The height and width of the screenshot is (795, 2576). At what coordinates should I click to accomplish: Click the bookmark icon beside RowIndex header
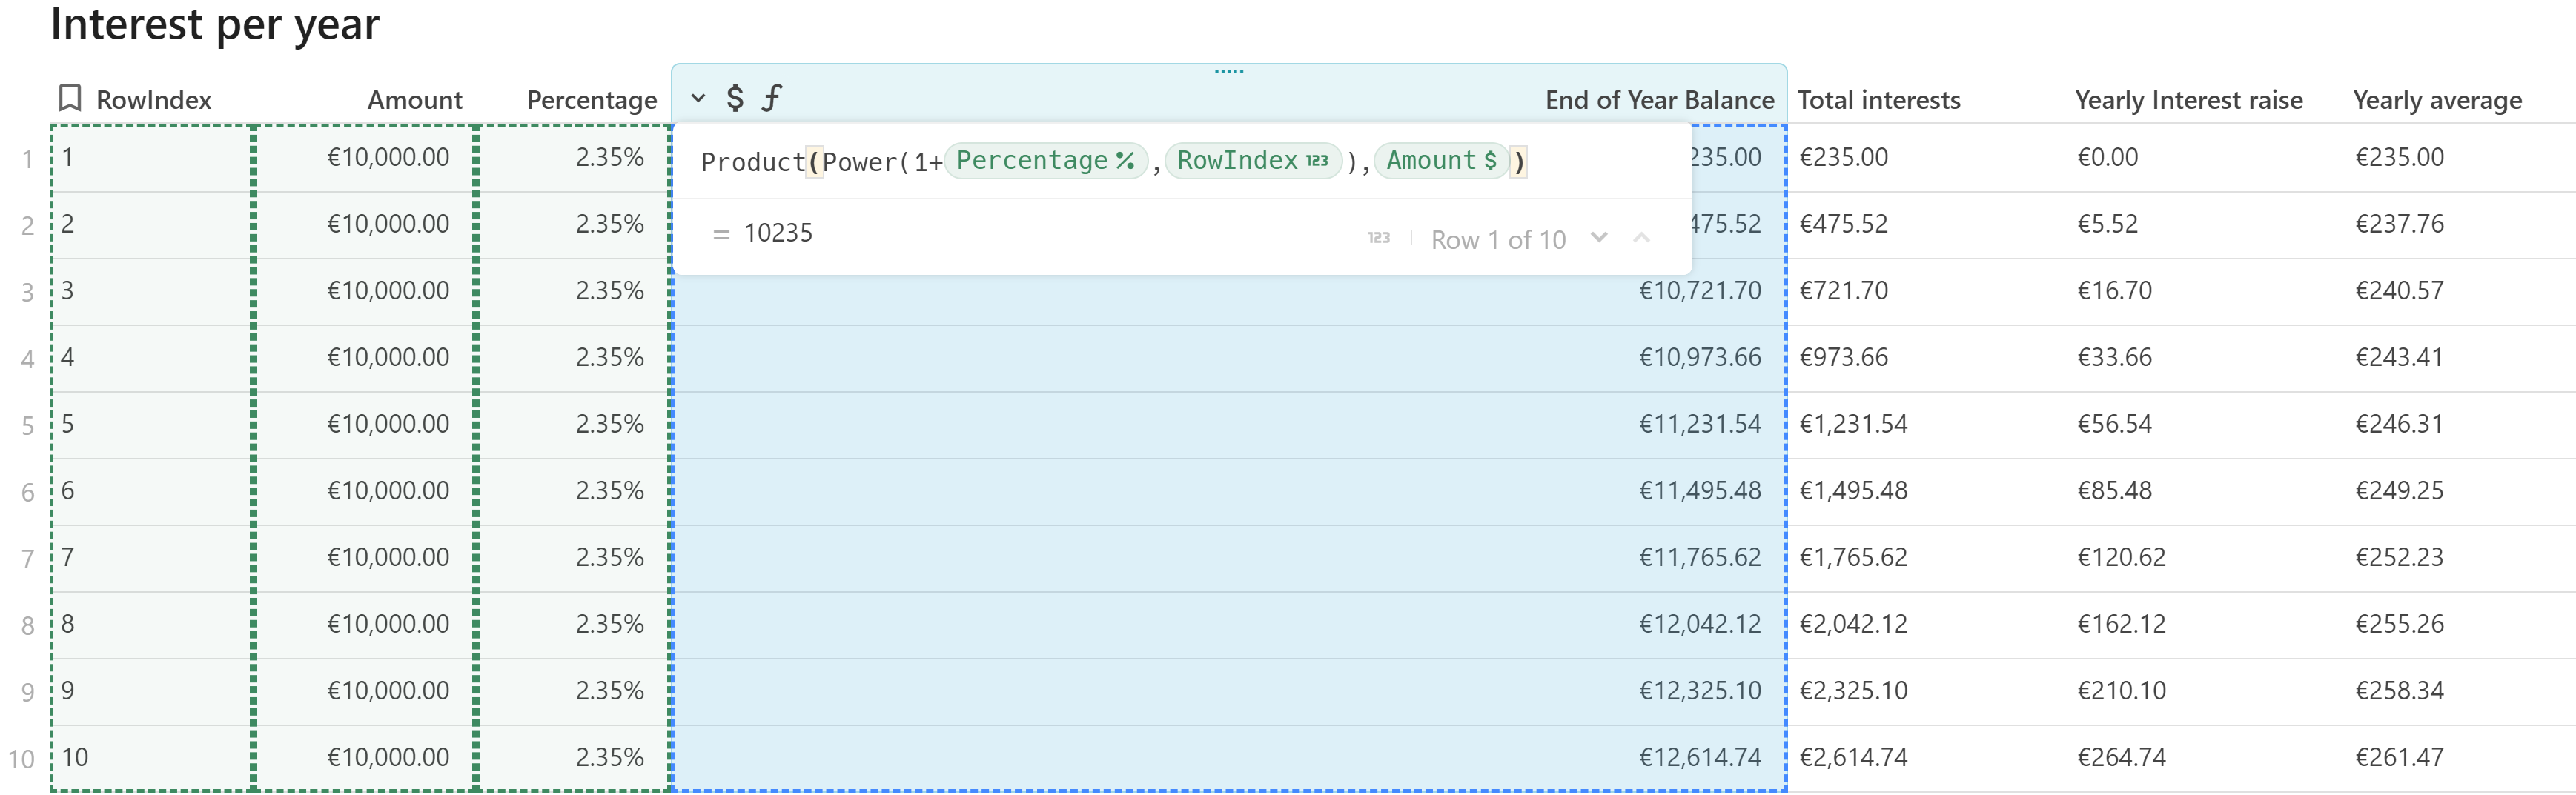pyautogui.click(x=69, y=98)
